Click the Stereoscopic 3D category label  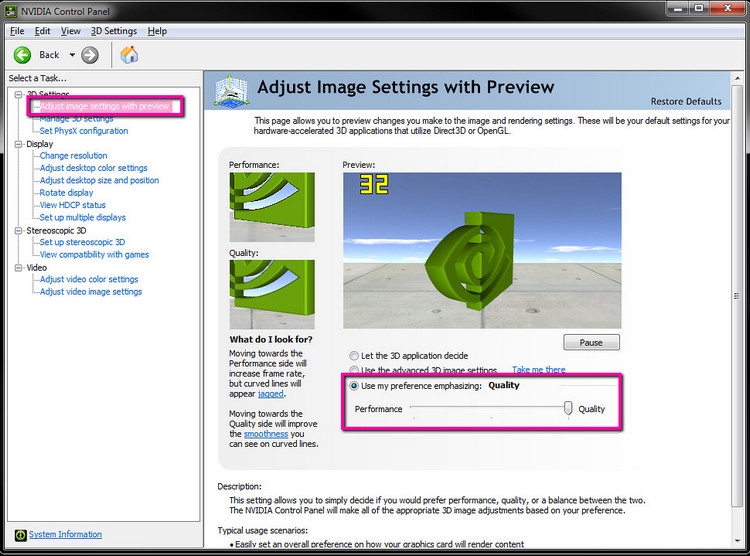point(56,231)
